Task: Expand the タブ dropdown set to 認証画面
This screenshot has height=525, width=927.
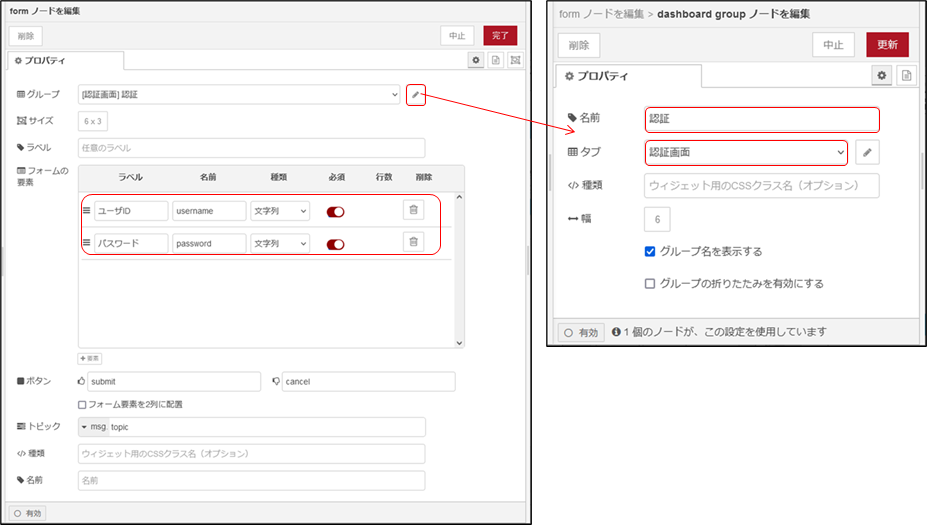Action: point(746,152)
